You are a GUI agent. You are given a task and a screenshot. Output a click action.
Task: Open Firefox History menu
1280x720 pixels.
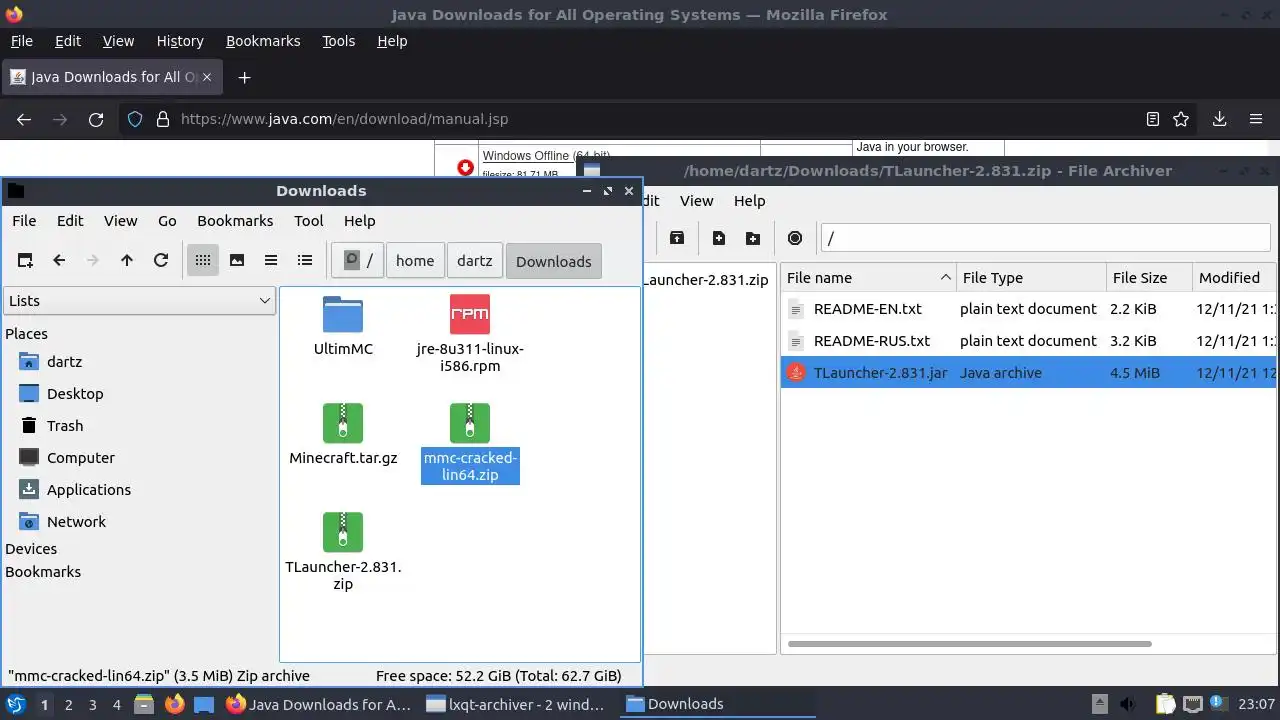pos(180,41)
